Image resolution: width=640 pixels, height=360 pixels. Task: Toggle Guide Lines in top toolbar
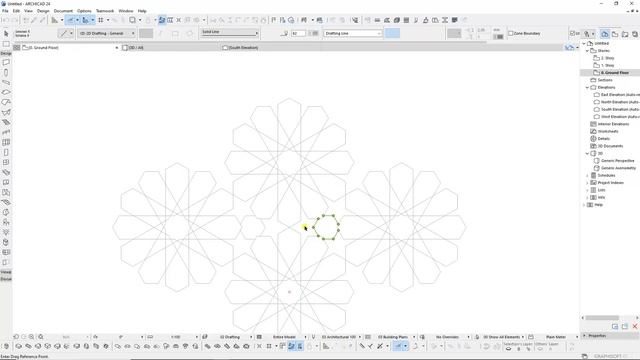[71, 20]
